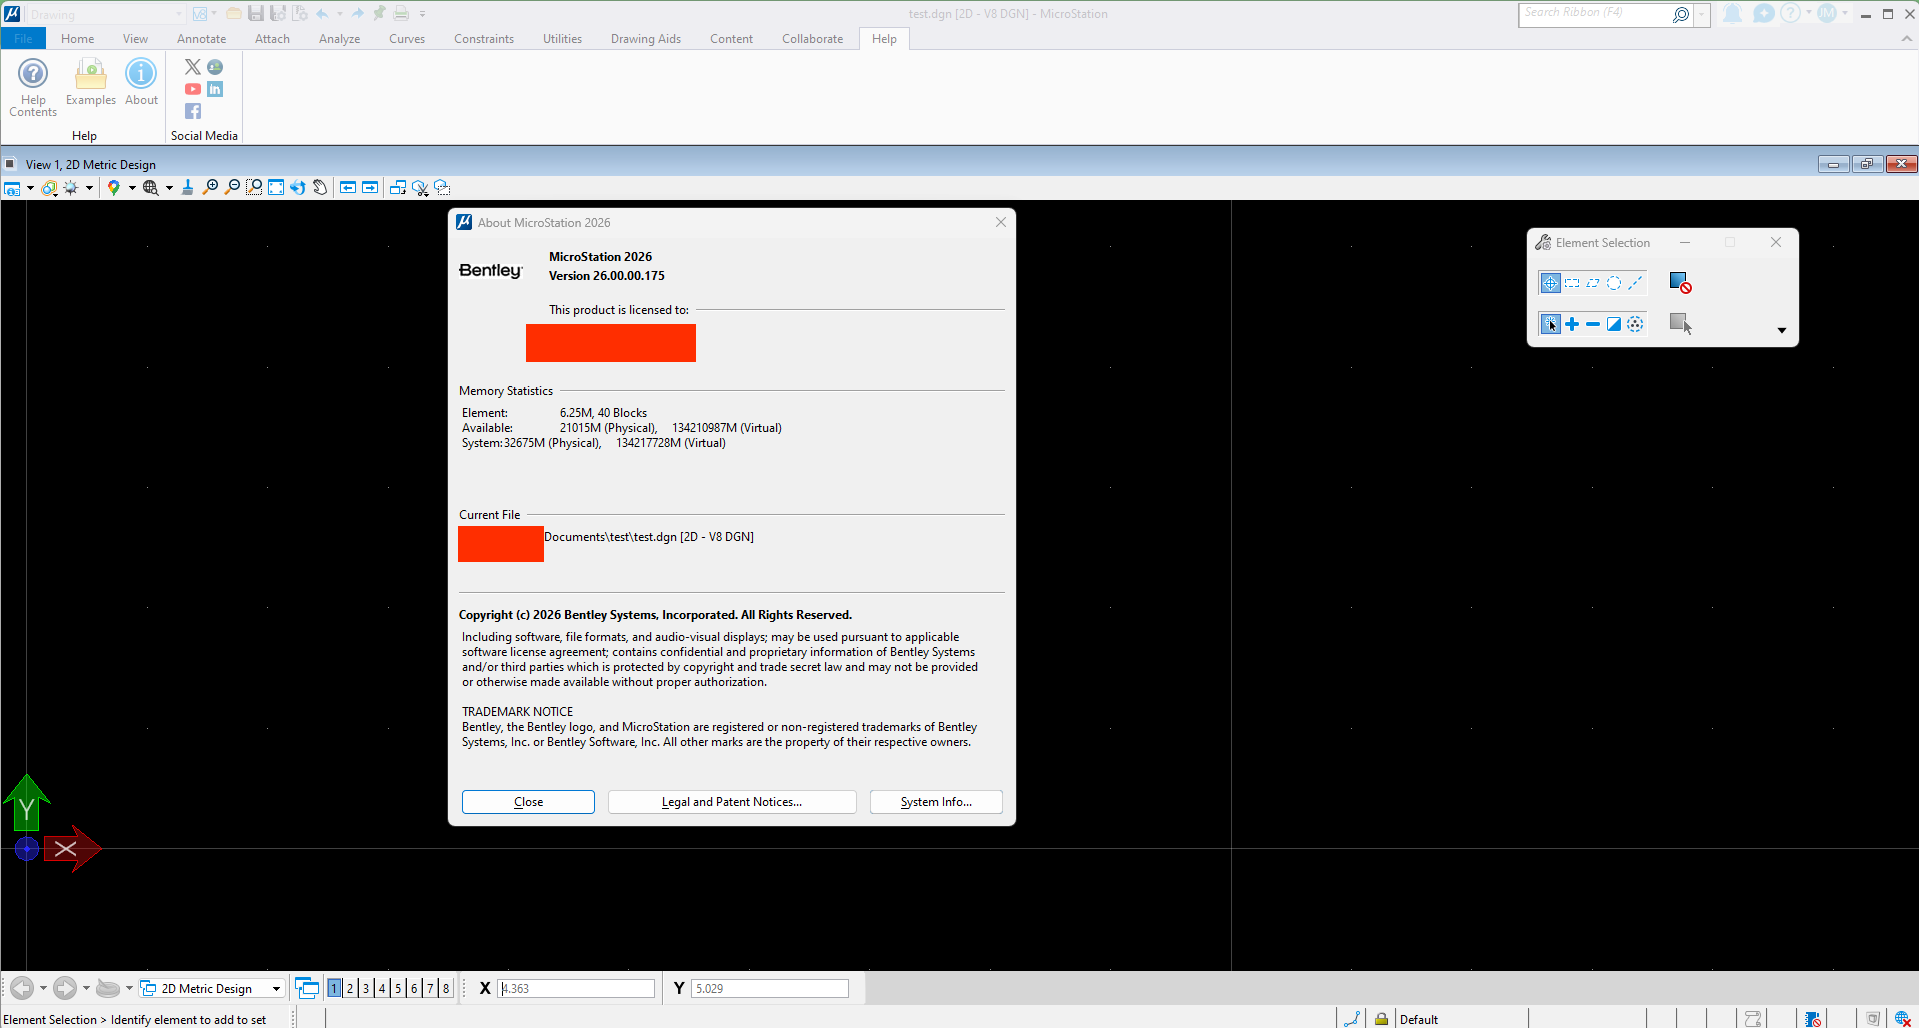Toggle view 5 in view groups
1919x1028 pixels.
(x=398, y=988)
